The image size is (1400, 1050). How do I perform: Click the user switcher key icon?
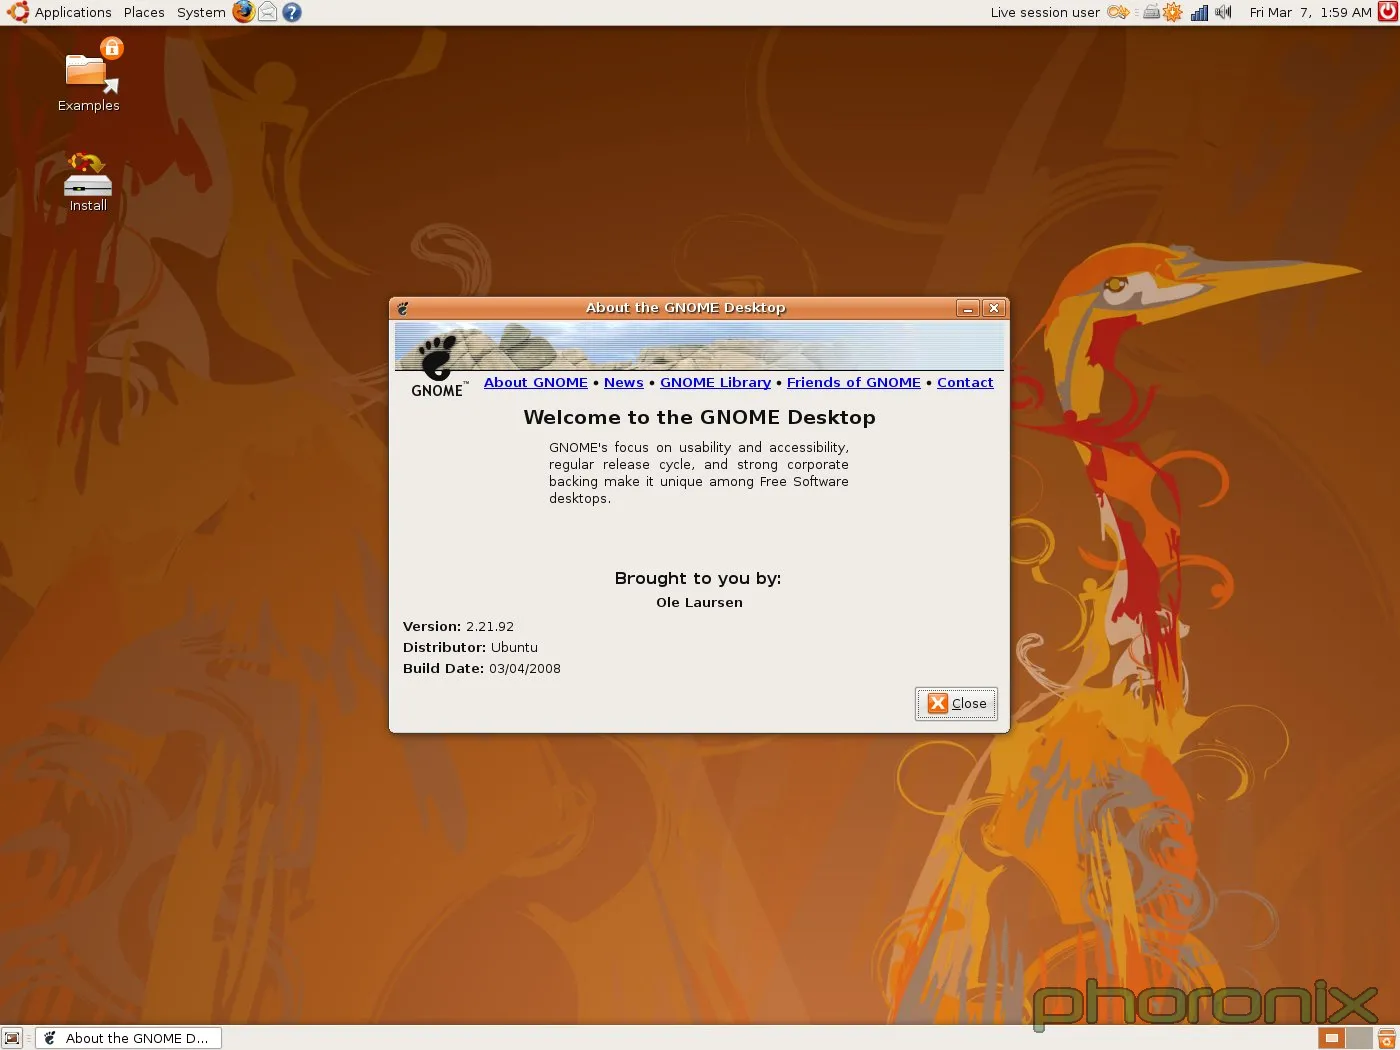(1117, 12)
